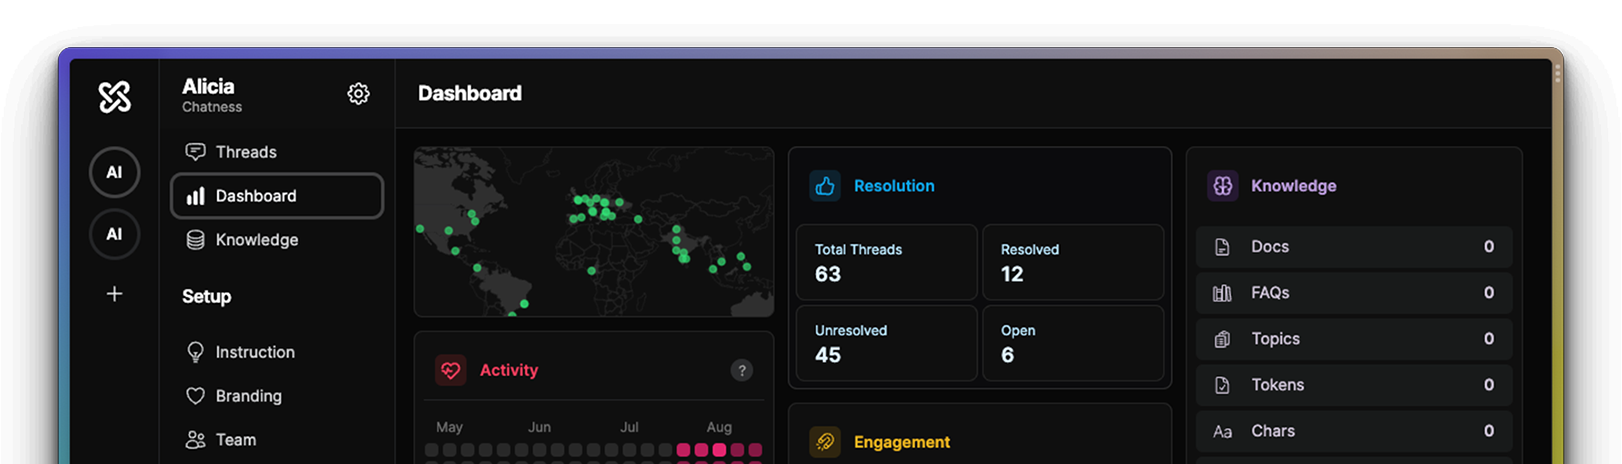Click the Knowledge brain icon

pos(1222,186)
